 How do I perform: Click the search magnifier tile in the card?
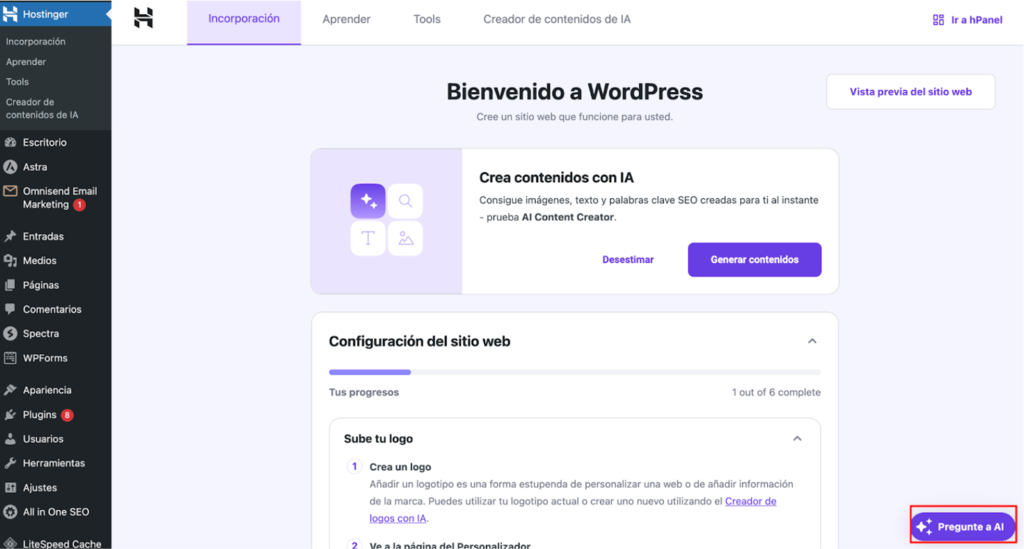406,200
